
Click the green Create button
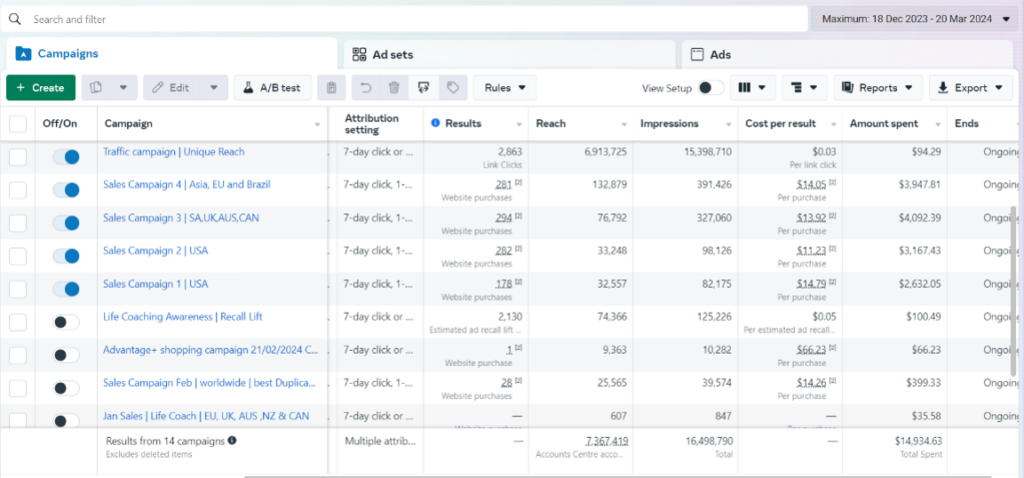click(40, 88)
